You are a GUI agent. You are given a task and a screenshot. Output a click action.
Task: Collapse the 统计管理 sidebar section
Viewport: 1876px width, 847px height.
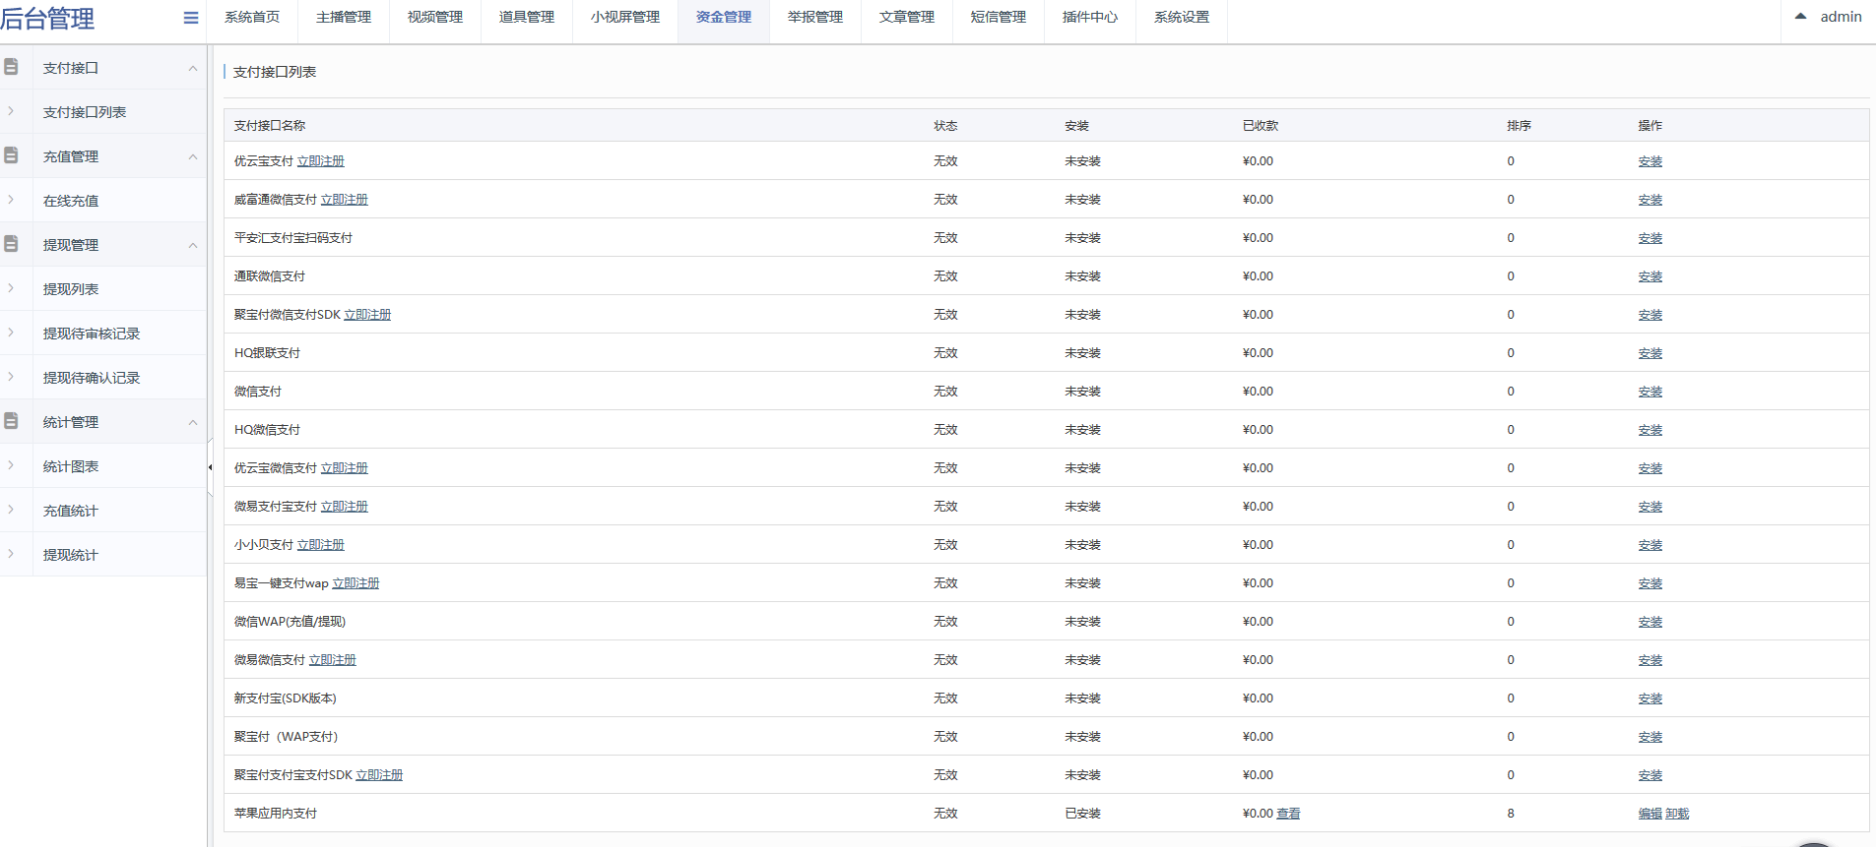[x=193, y=422]
